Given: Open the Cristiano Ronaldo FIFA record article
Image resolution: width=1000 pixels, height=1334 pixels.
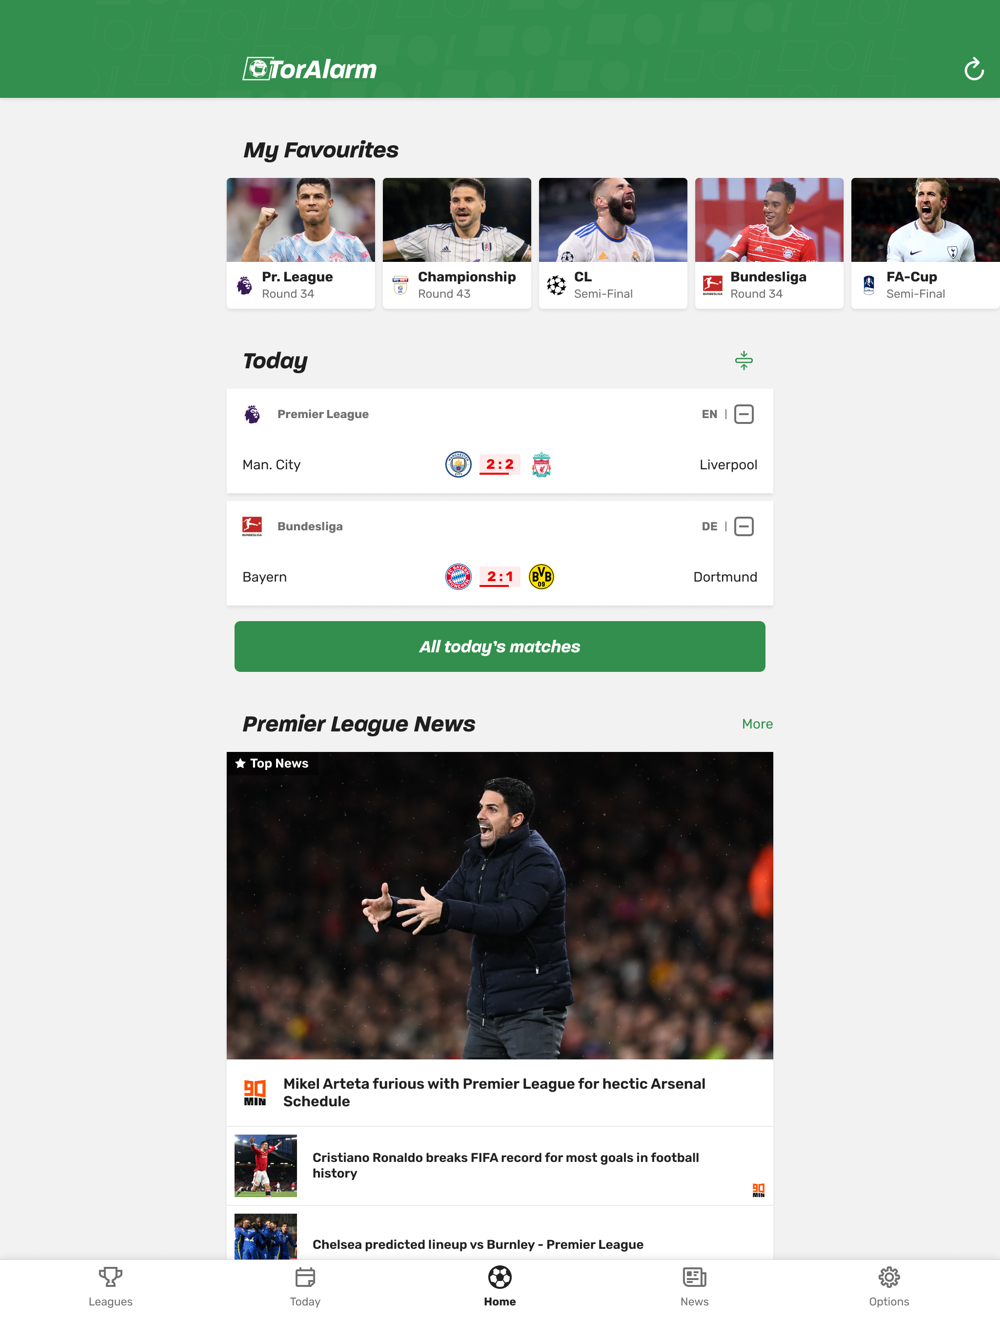Looking at the screenshot, I should [x=500, y=1166].
